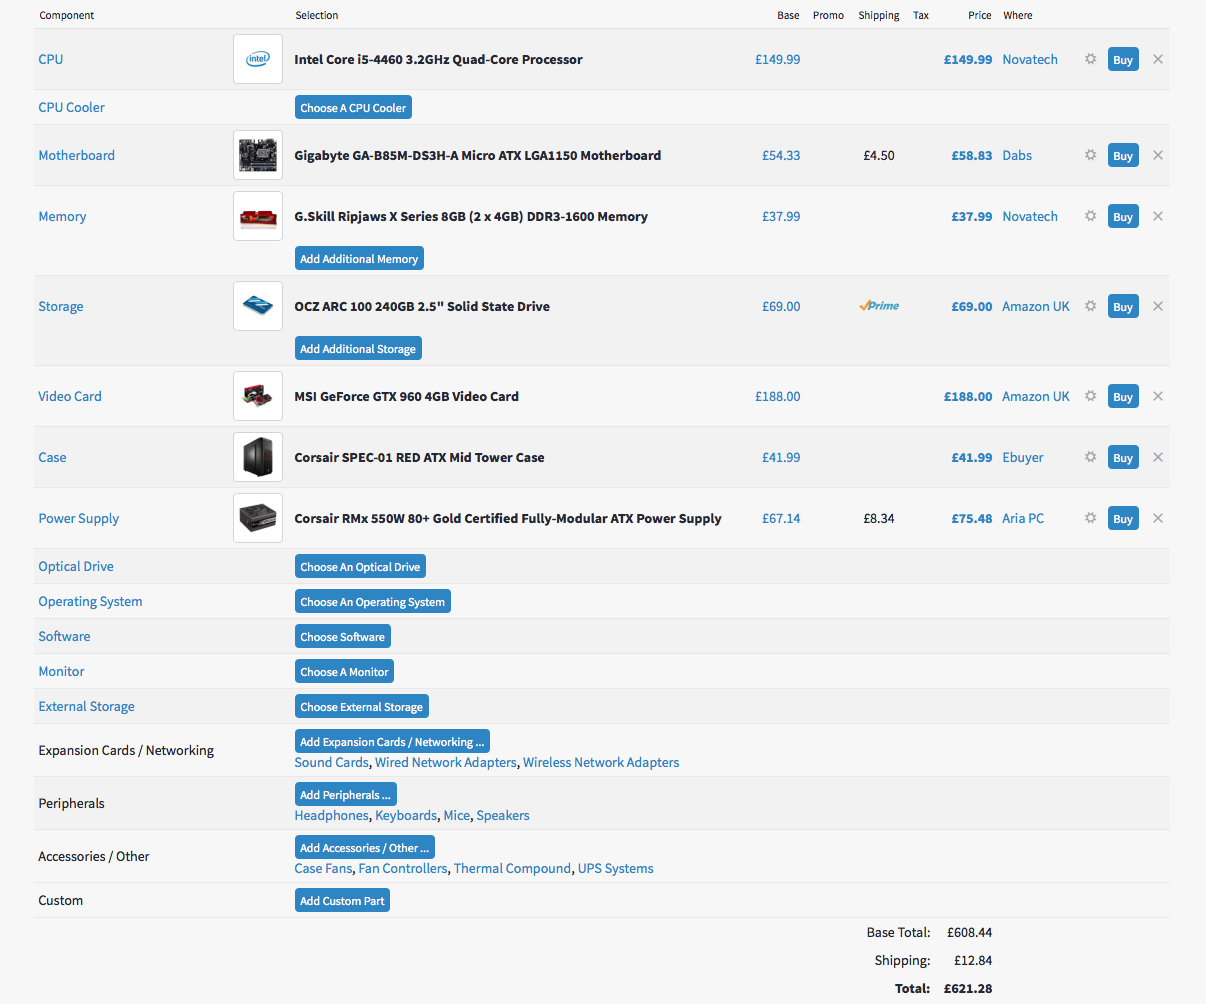
Task: Open the Dabs retailer link
Action: tap(1017, 155)
